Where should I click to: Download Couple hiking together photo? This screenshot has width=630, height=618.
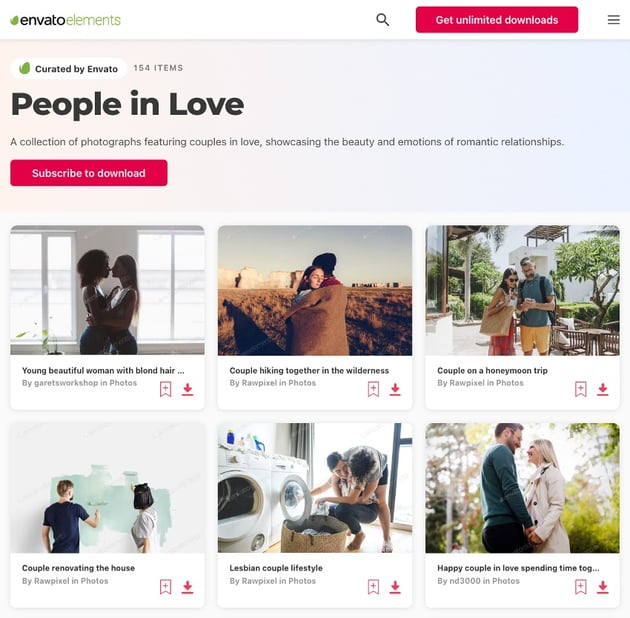395,389
